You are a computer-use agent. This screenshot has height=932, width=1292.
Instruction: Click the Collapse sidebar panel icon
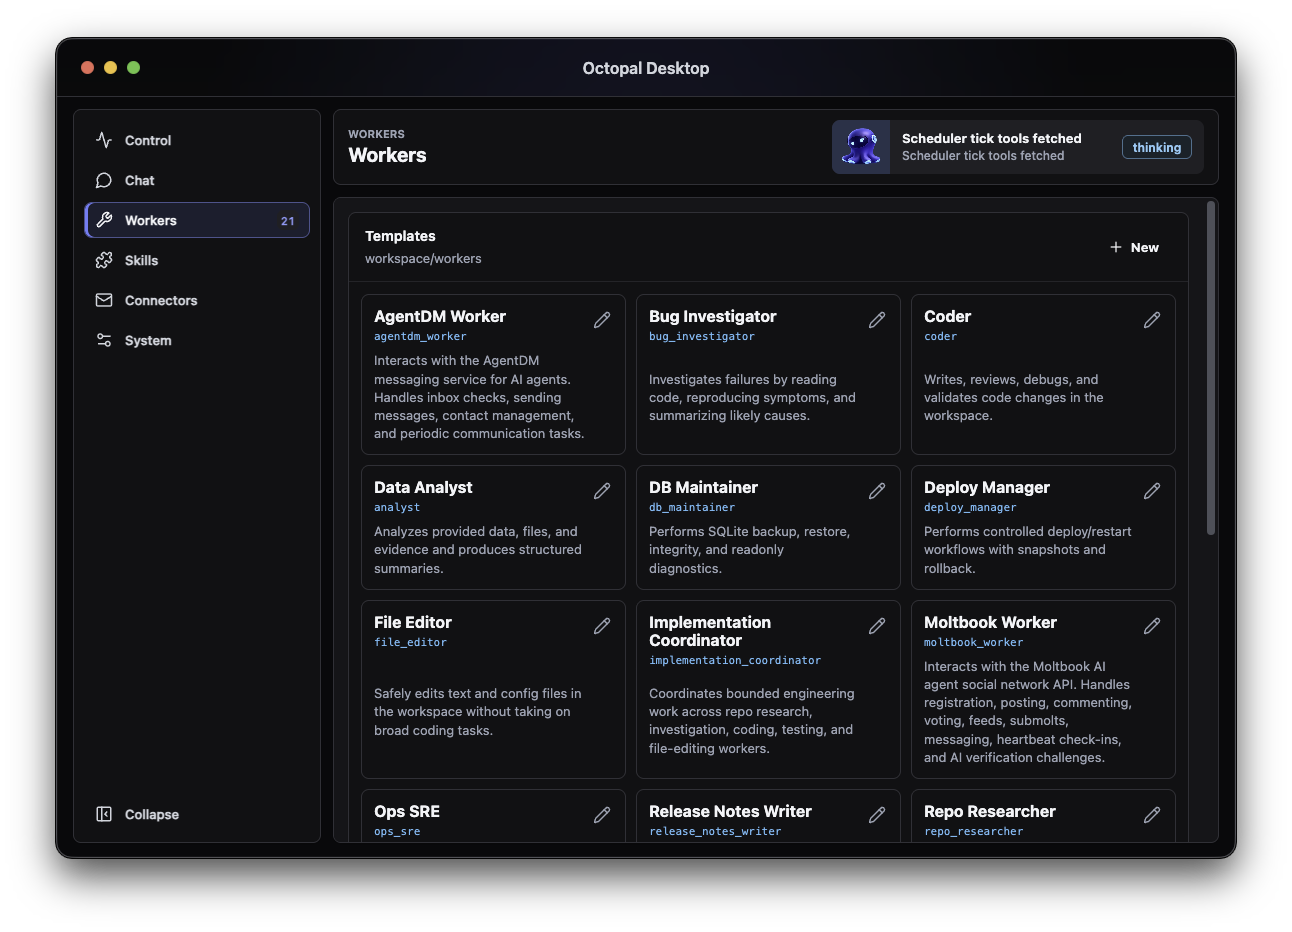tap(104, 814)
